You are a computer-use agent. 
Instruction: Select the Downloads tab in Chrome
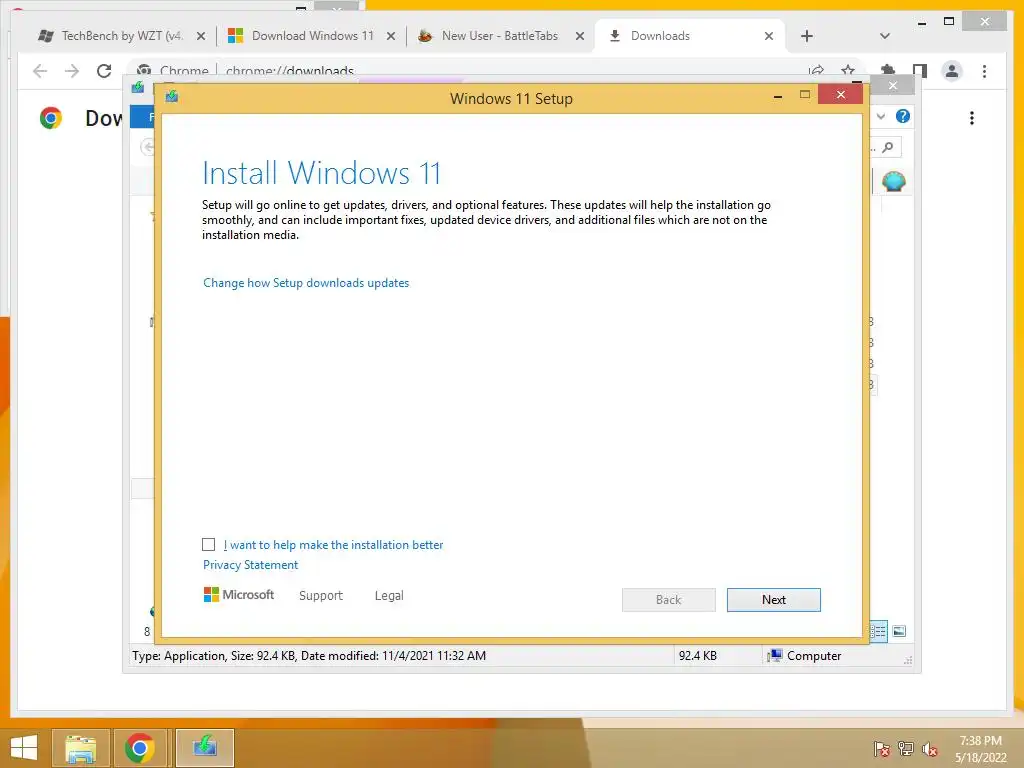pyautogui.click(x=679, y=36)
